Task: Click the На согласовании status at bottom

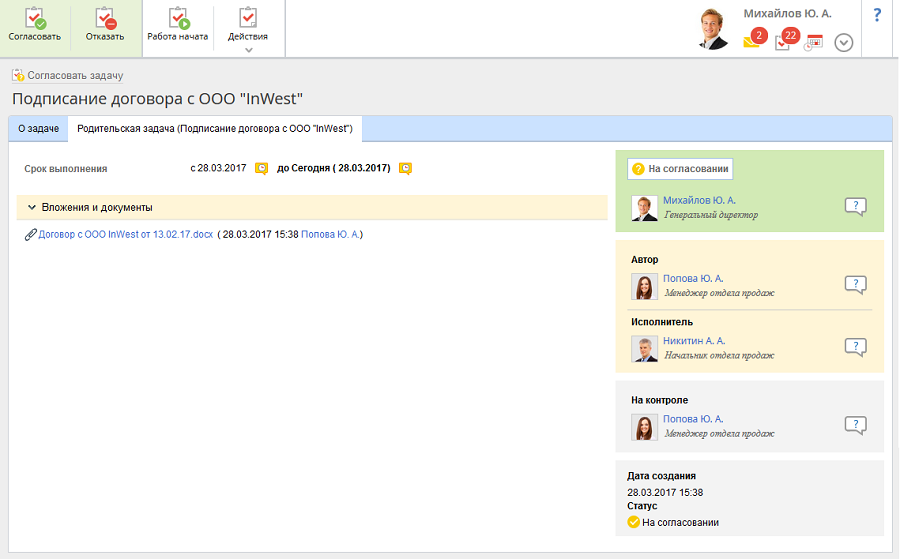Action: pyautogui.click(x=680, y=522)
